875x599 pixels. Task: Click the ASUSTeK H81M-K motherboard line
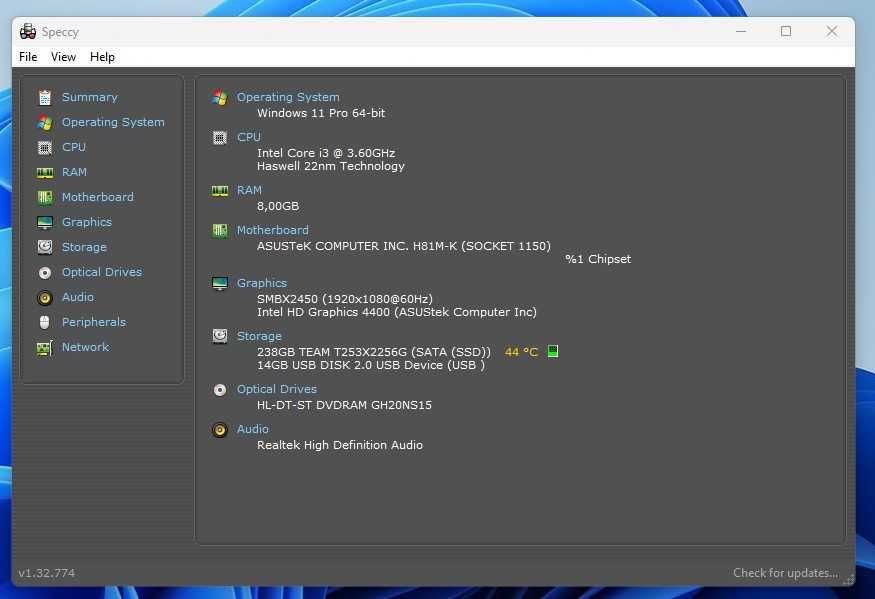tap(403, 246)
